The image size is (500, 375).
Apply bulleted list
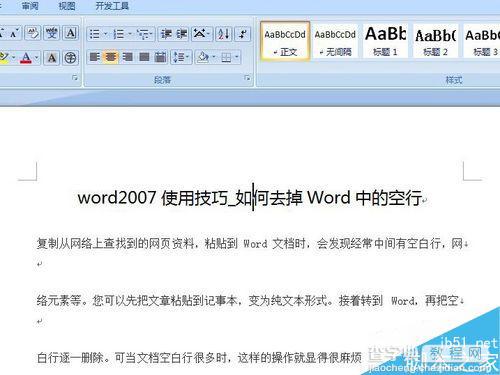click(95, 34)
